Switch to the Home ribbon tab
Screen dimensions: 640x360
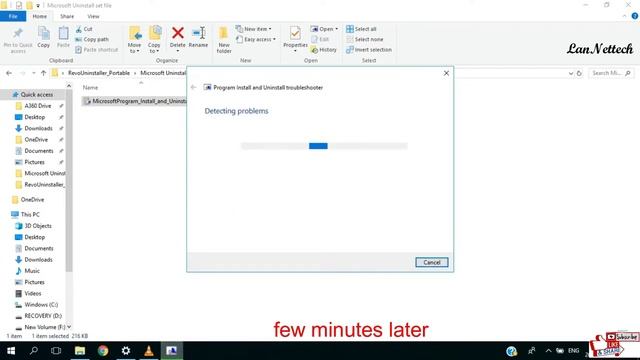[40, 16]
